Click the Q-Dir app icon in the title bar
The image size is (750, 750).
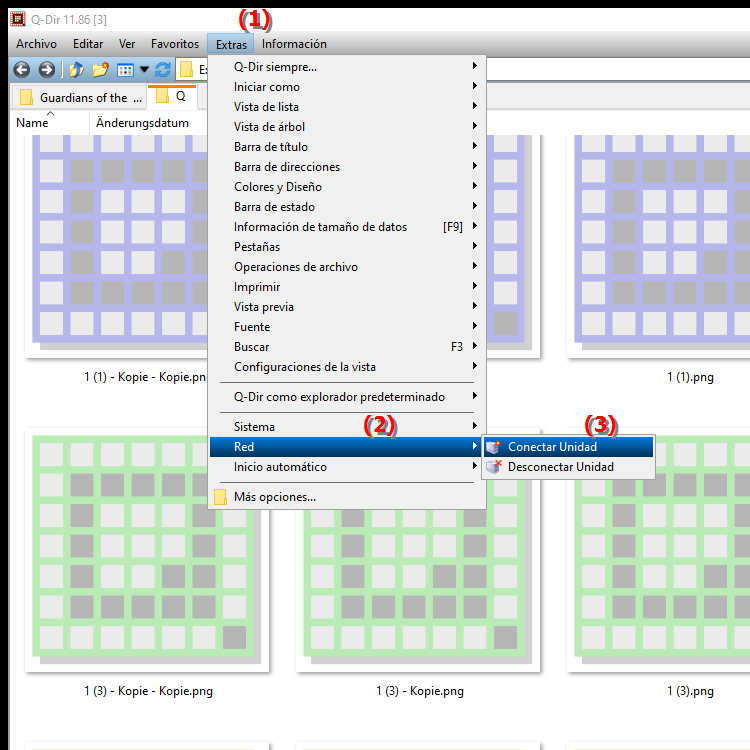tap(18, 19)
